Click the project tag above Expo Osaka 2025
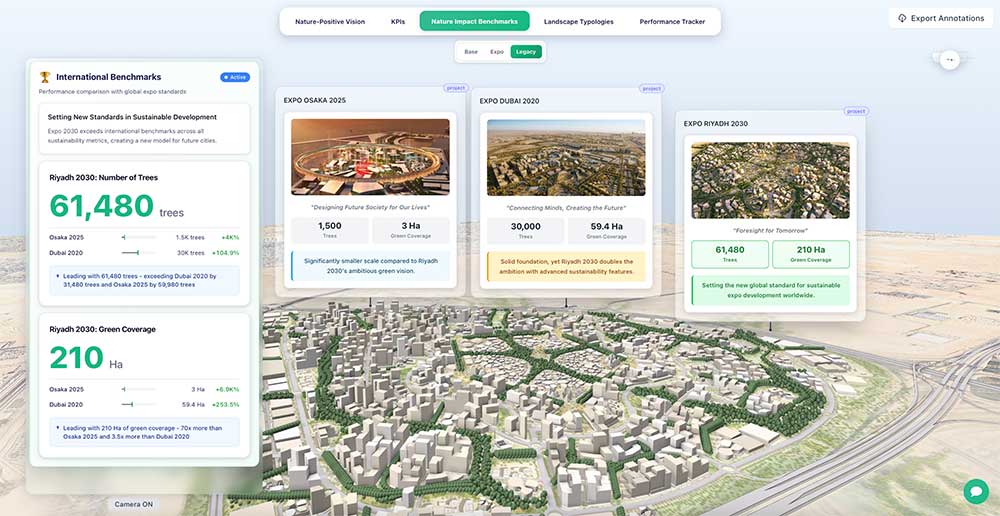Image resolution: width=1000 pixels, height=516 pixels. pos(456,88)
